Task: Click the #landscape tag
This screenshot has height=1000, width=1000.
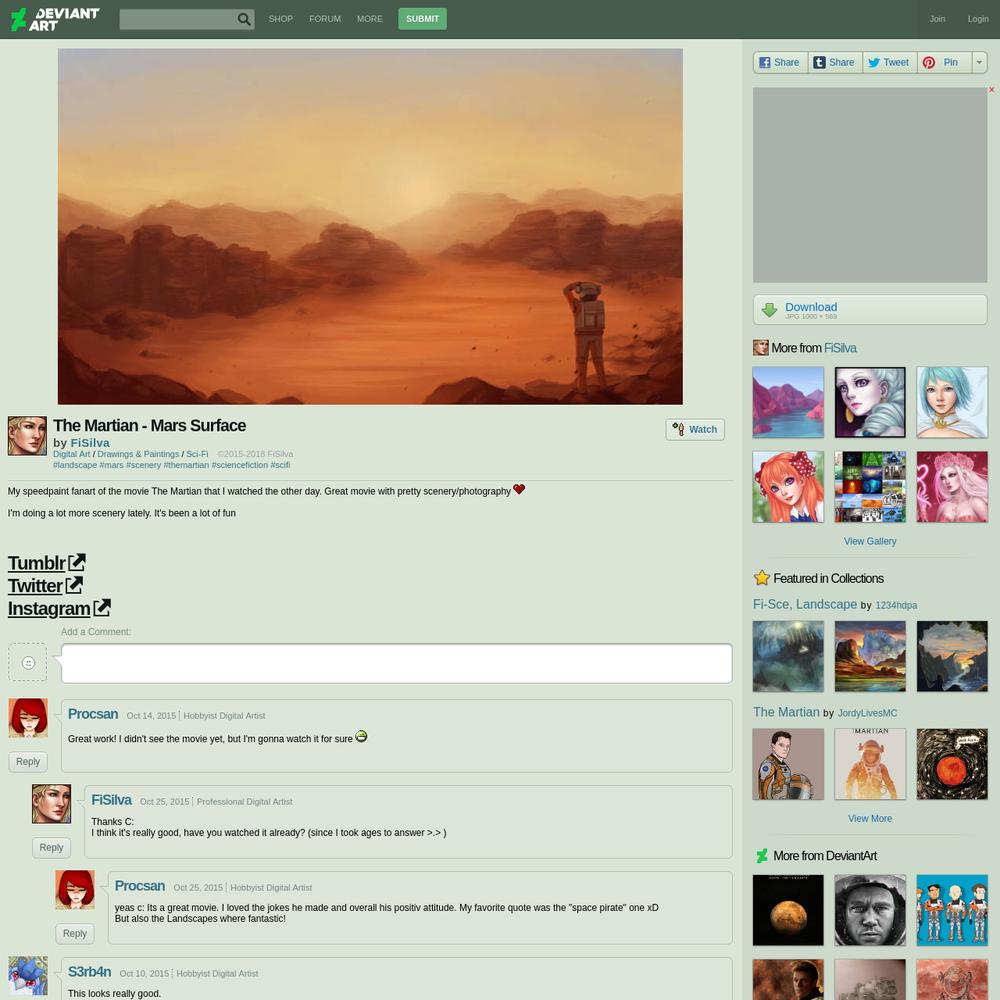Action: pos(75,465)
